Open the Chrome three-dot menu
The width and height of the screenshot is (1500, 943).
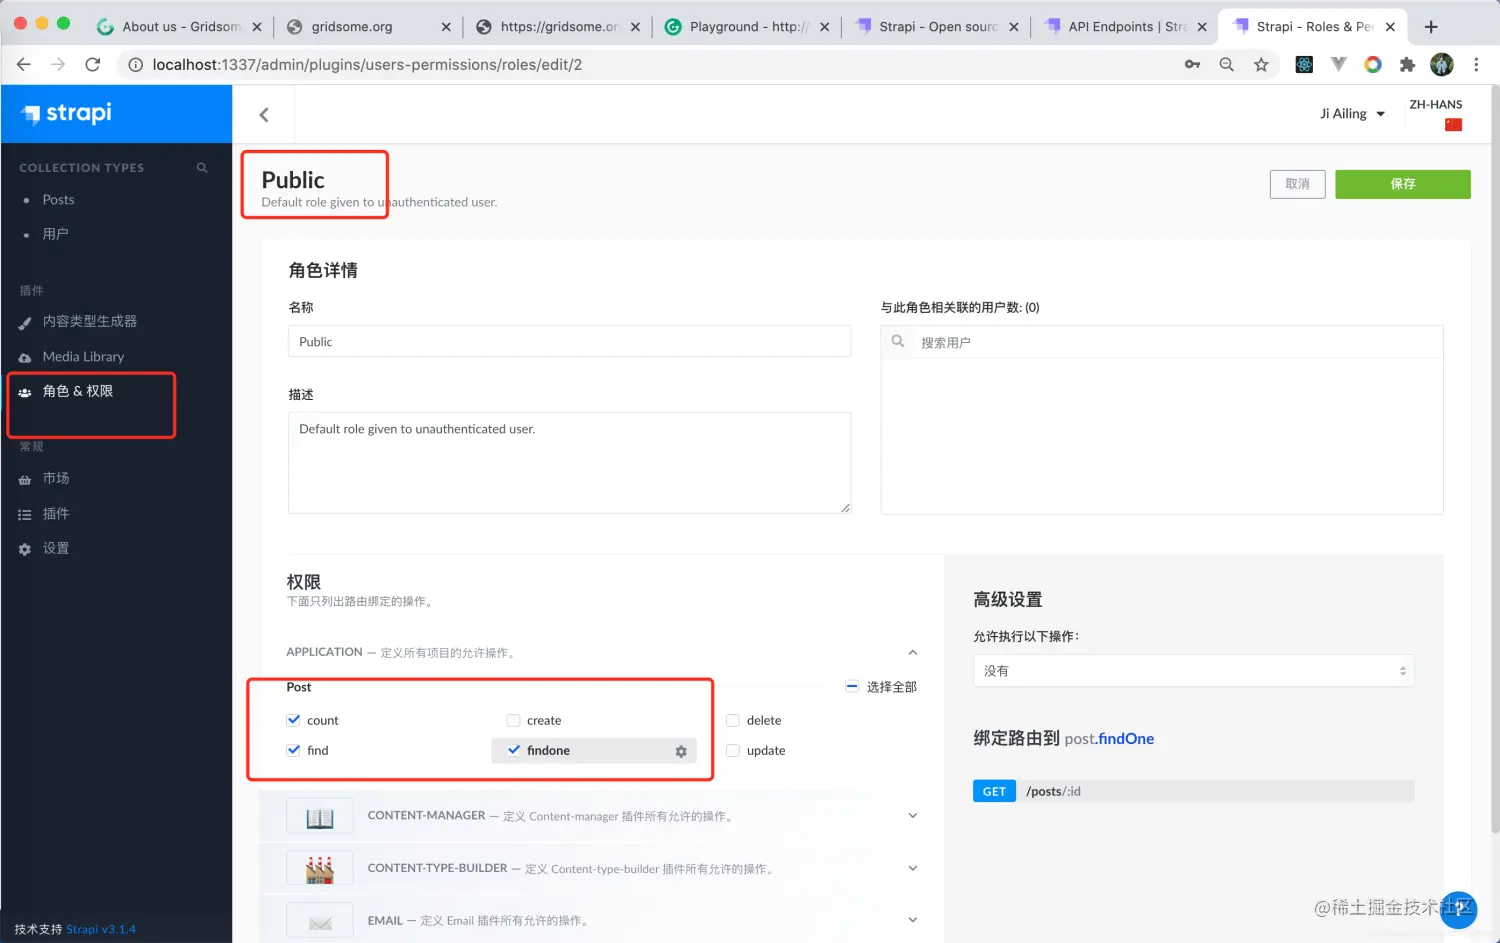1476,65
